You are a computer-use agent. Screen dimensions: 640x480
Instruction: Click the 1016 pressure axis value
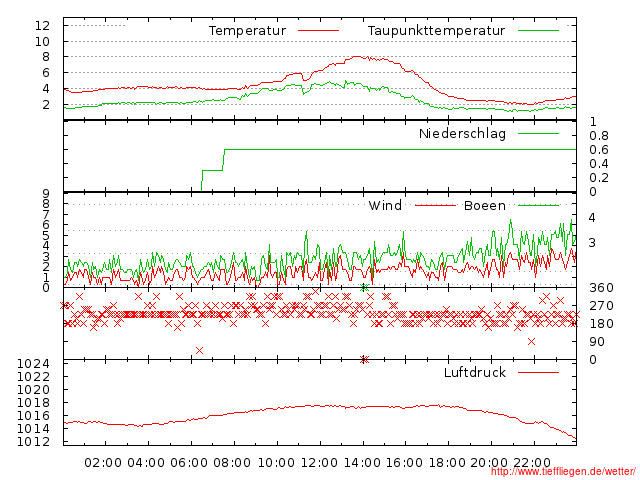pyautogui.click(x=33, y=416)
